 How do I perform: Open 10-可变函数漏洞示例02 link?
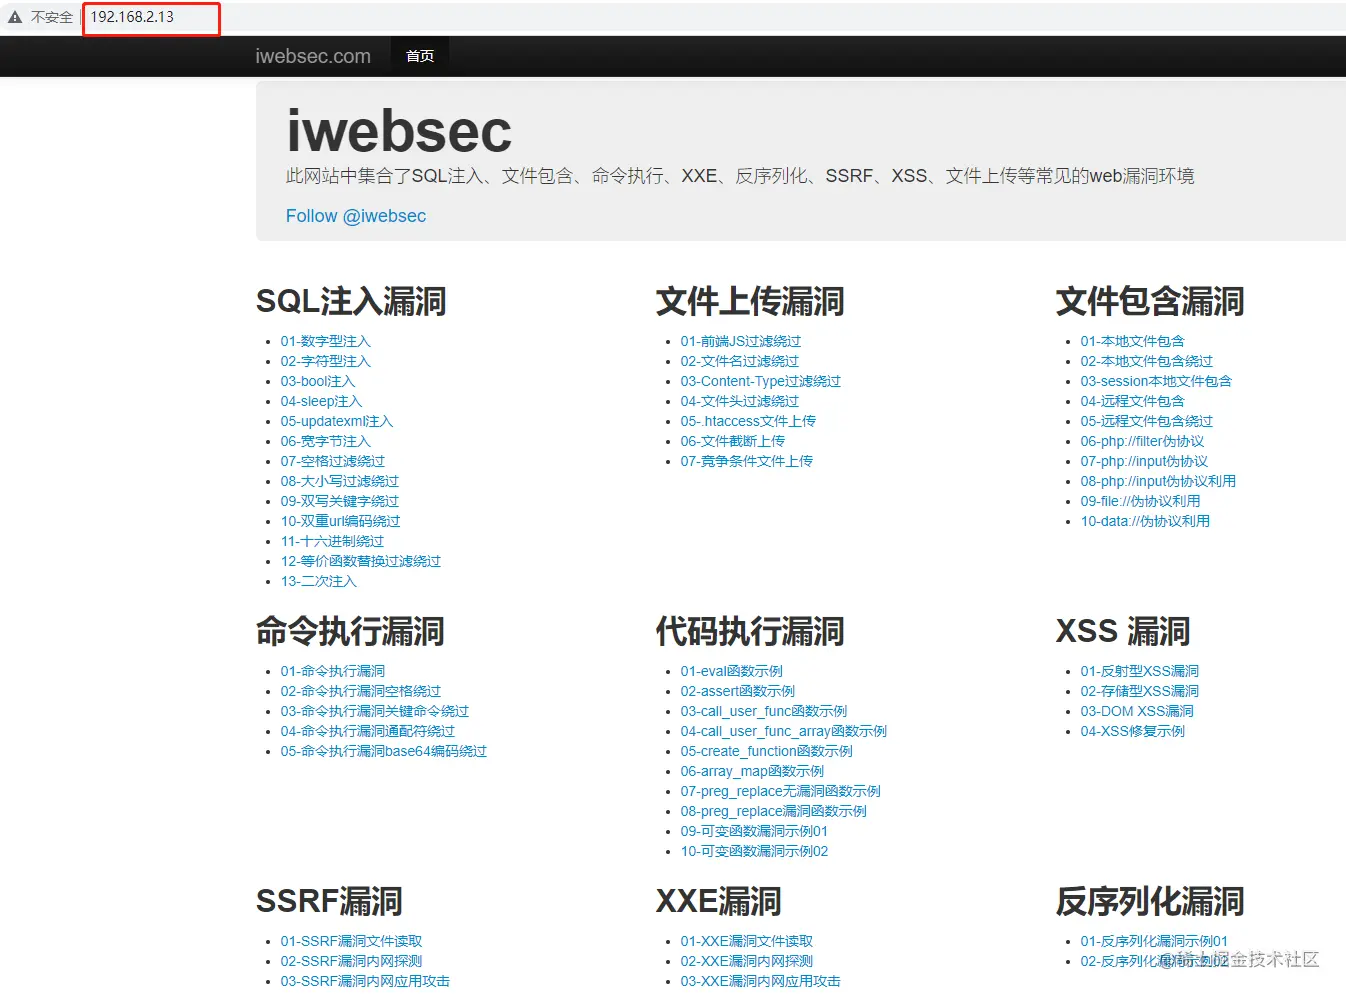pos(755,851)
